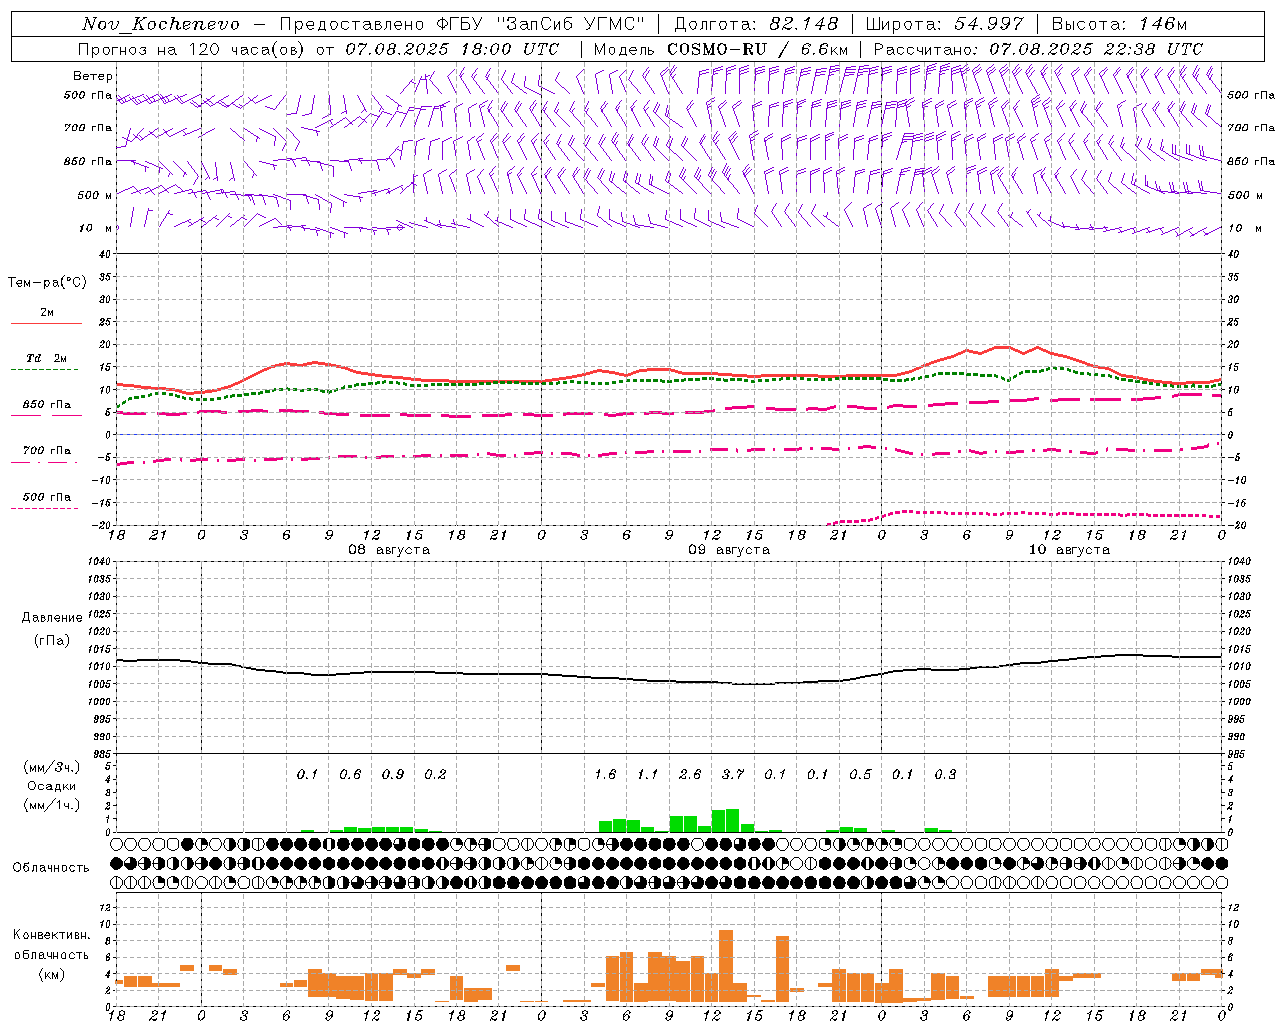Click the date label 08 августа
1280x1024 pixels.
coord(389,550)
